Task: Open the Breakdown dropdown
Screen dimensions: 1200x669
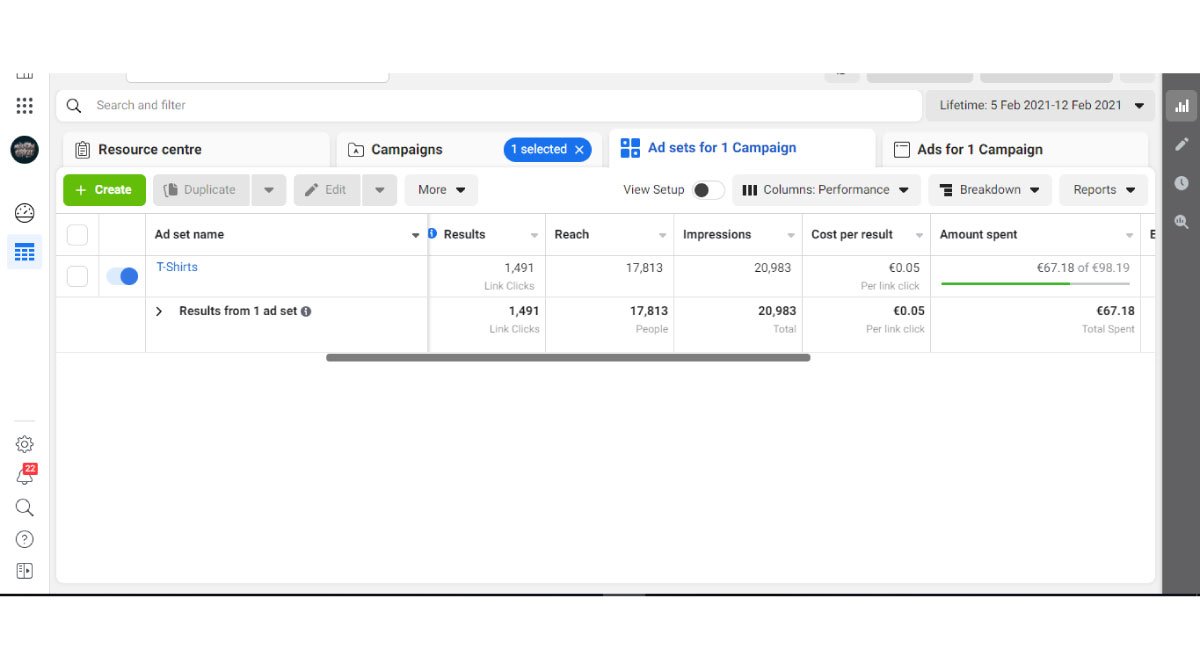Action: [x=989, y=190]
